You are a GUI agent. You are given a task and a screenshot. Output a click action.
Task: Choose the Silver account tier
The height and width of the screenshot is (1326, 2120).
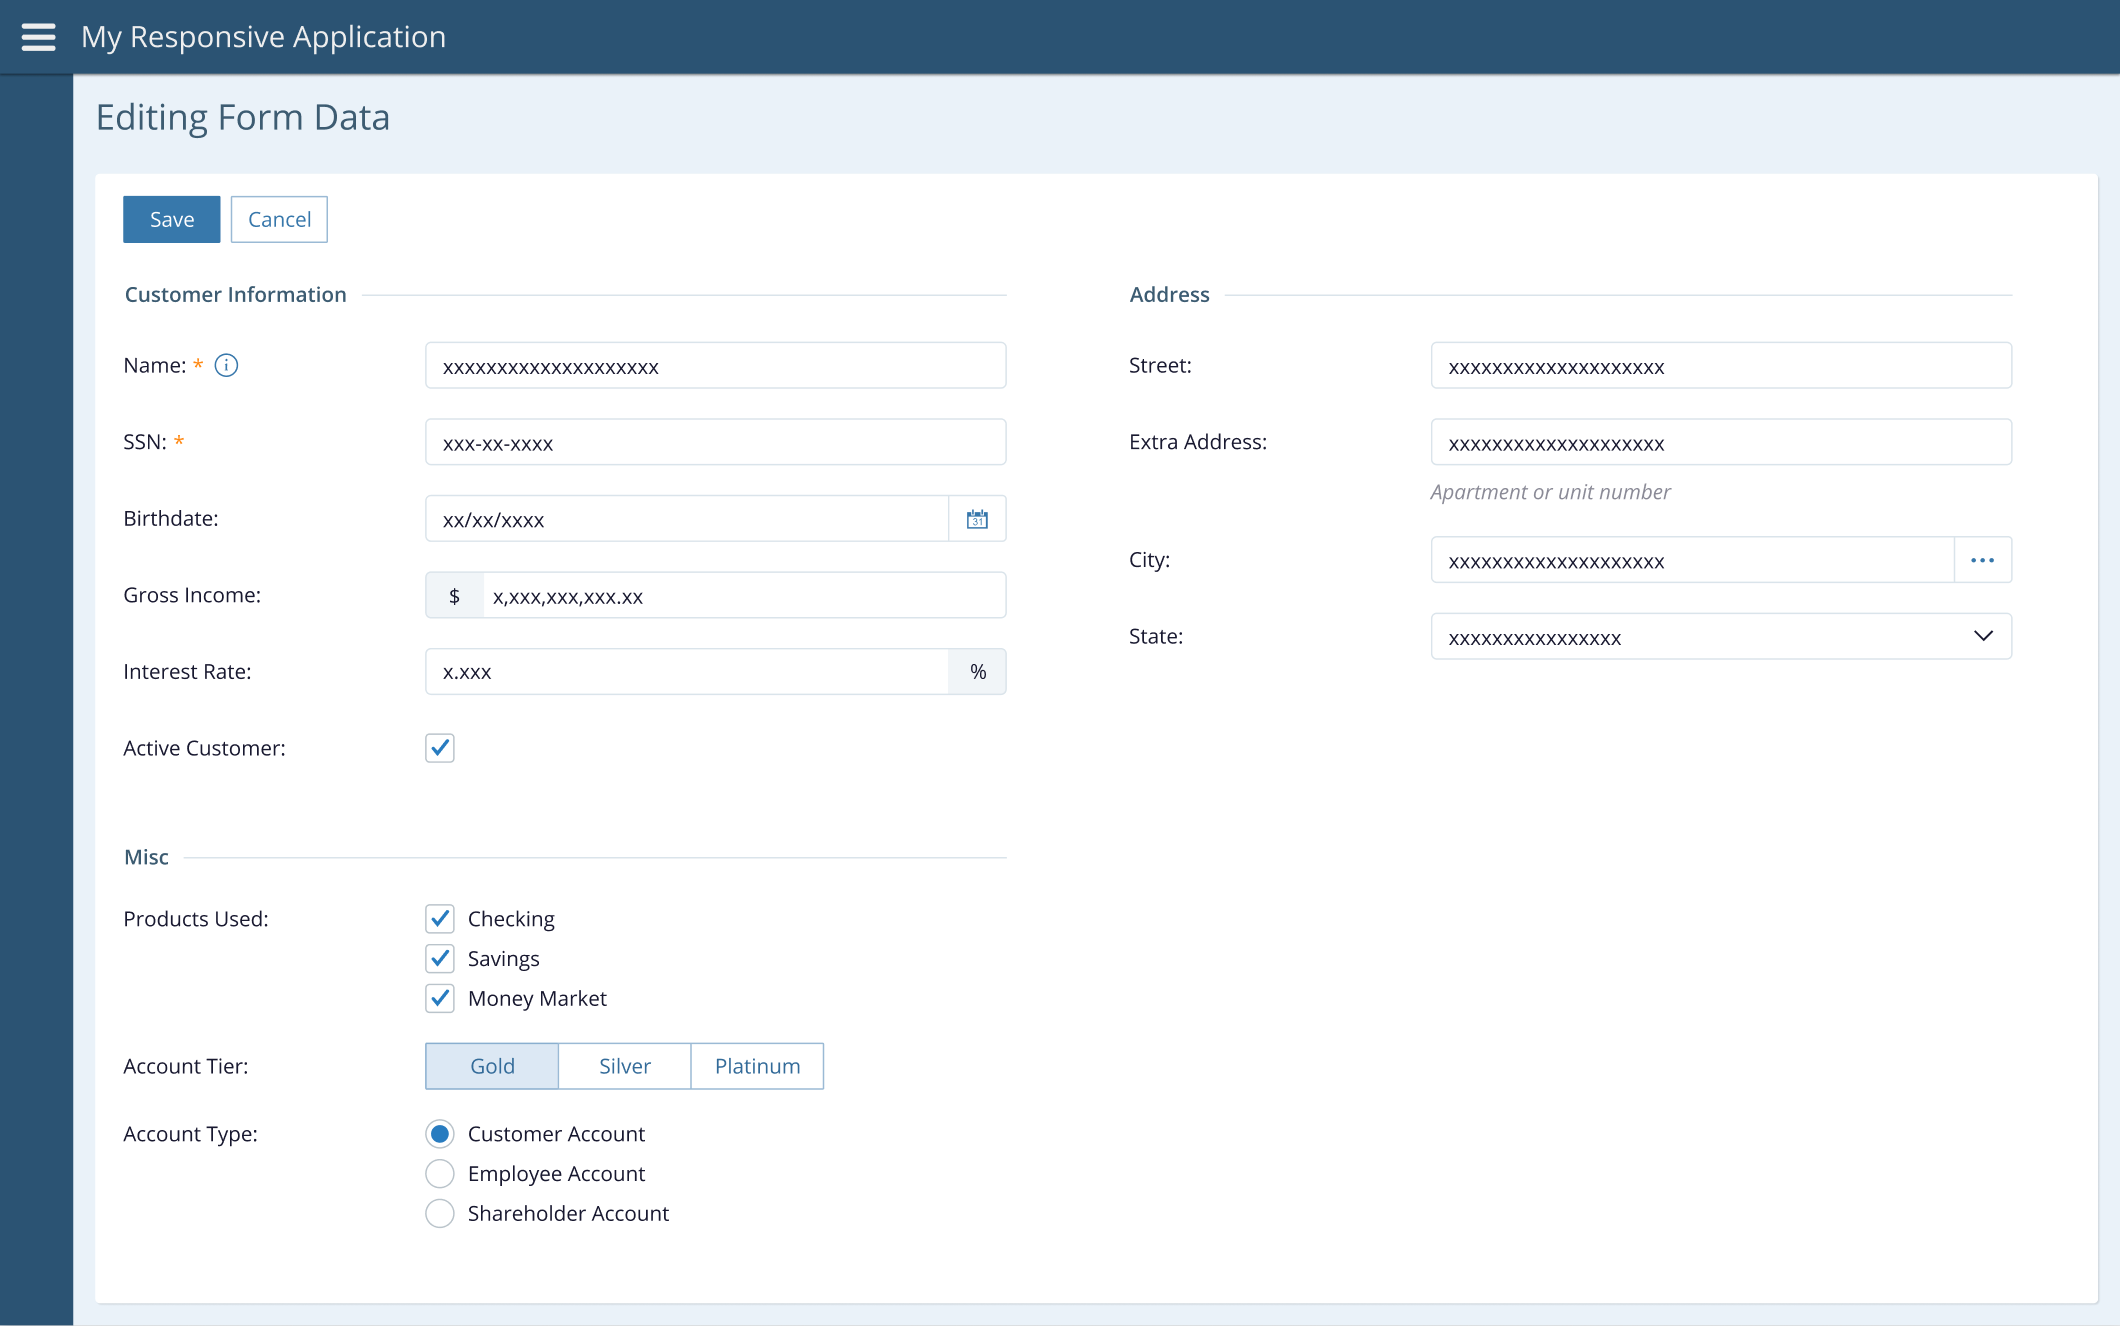coord(624,1066)
